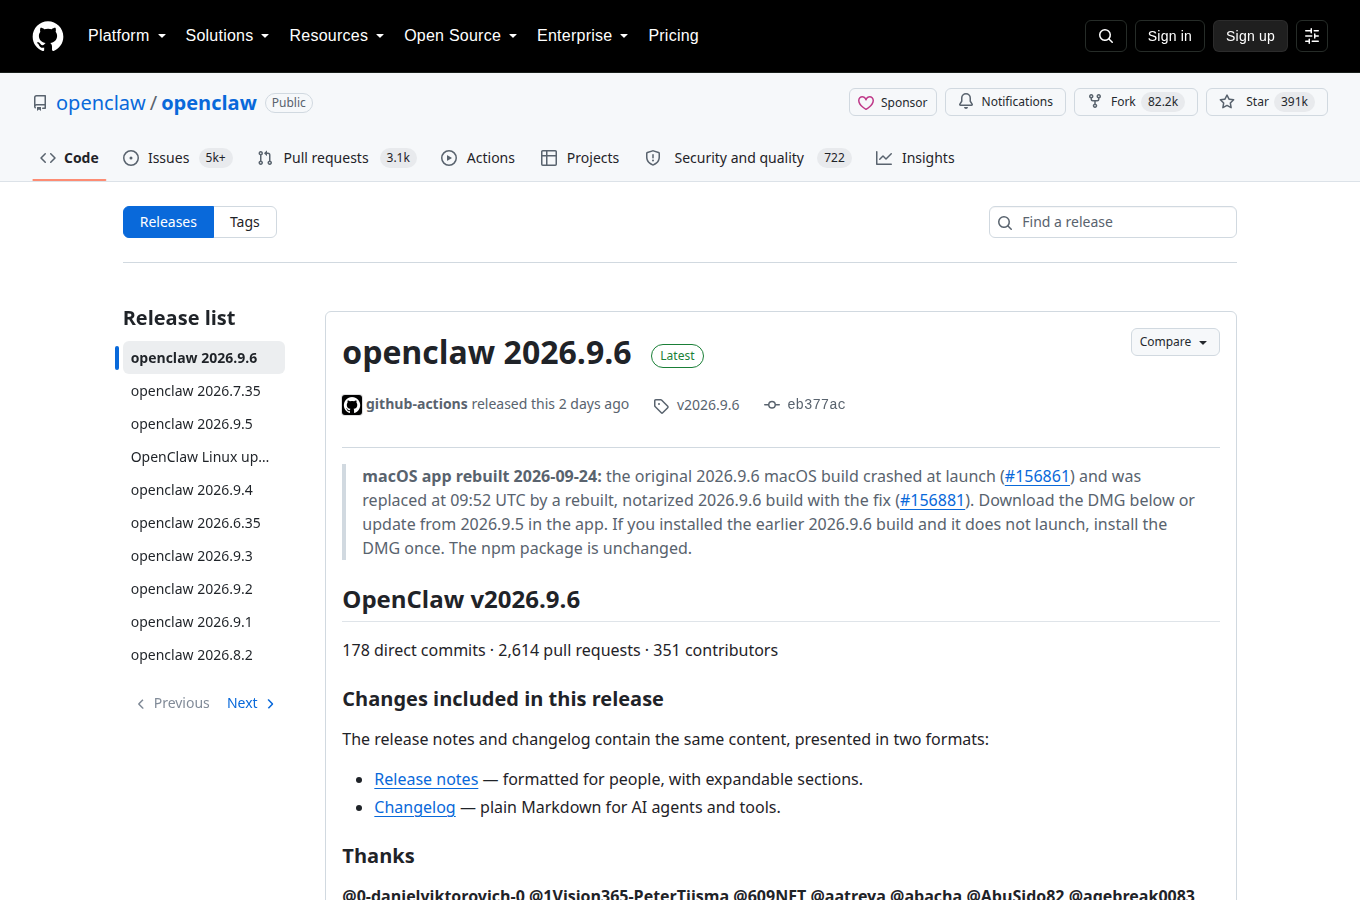Image resolution: width=1360 pixels, height=900 pixels.
Task: Open the Insights tab
Action: [915, 158]
